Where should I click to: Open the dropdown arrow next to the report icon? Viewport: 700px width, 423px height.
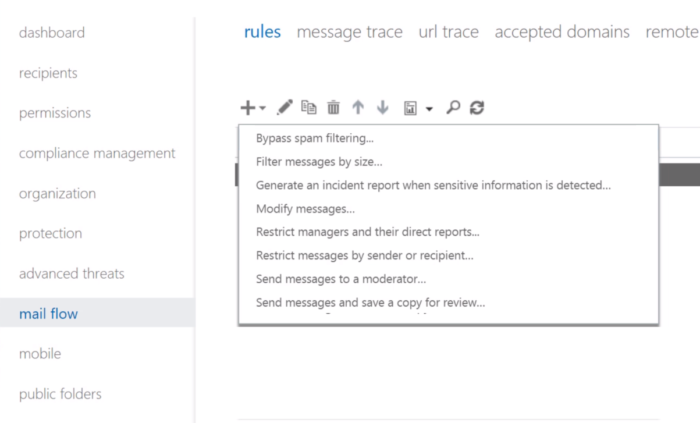429,108
